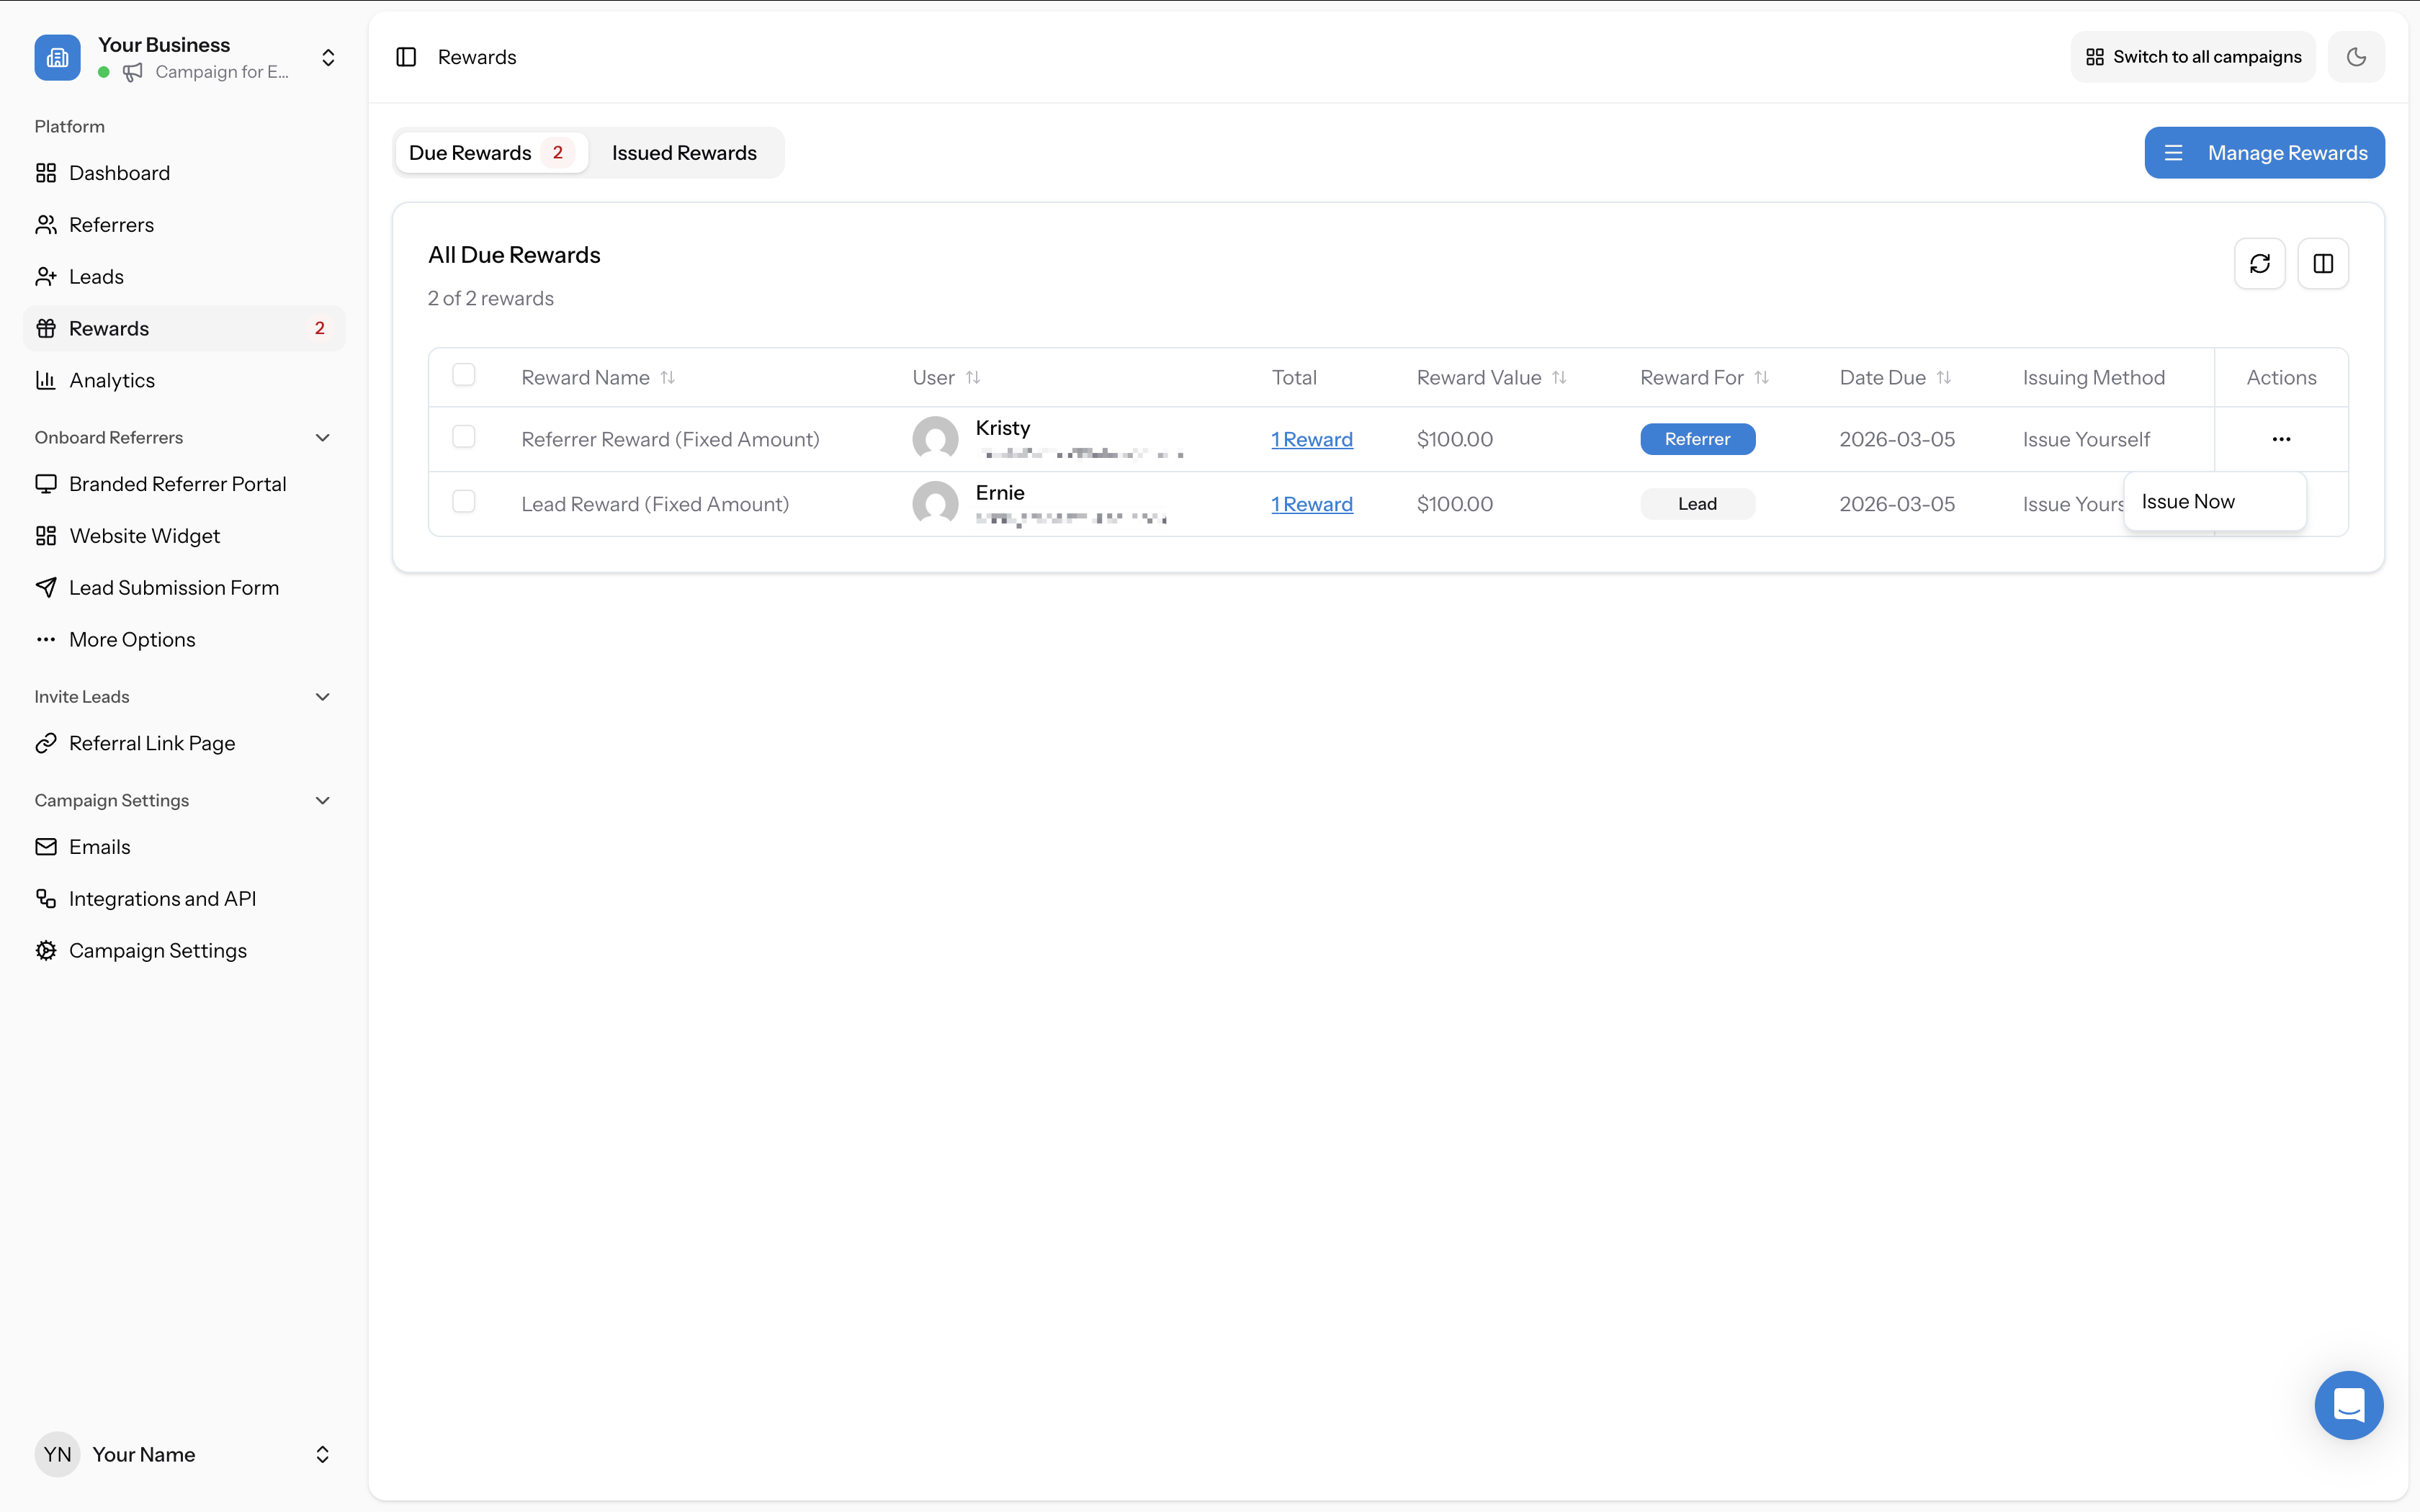
Task: Check Ernie's Lead Reward row
Action: tap(464, 501)
